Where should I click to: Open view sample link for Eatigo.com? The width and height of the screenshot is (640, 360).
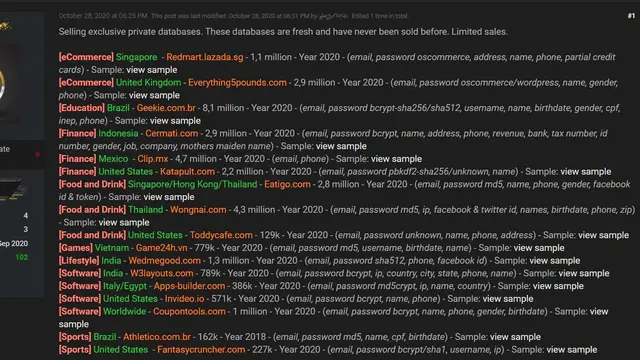[x=169, y=197]
